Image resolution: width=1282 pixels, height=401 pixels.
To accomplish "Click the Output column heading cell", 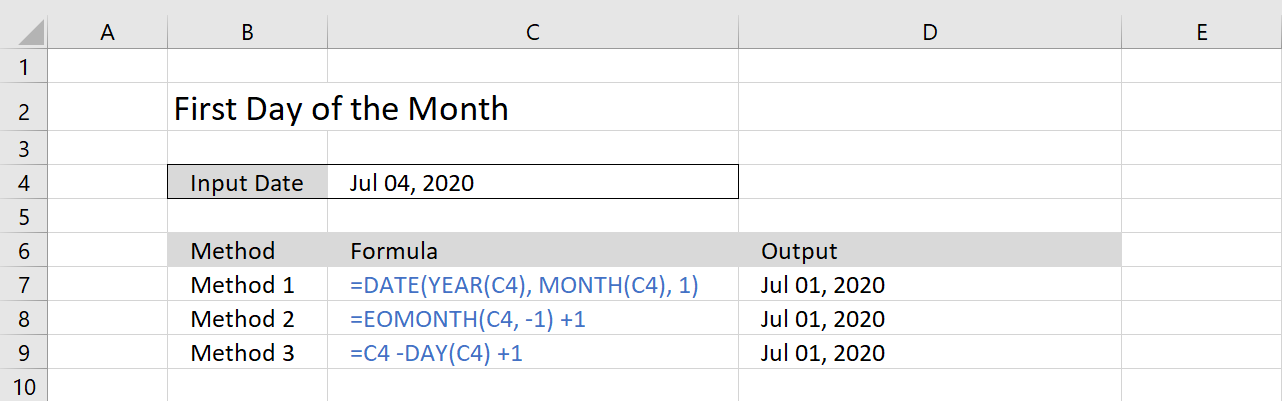I will (930, 251).
